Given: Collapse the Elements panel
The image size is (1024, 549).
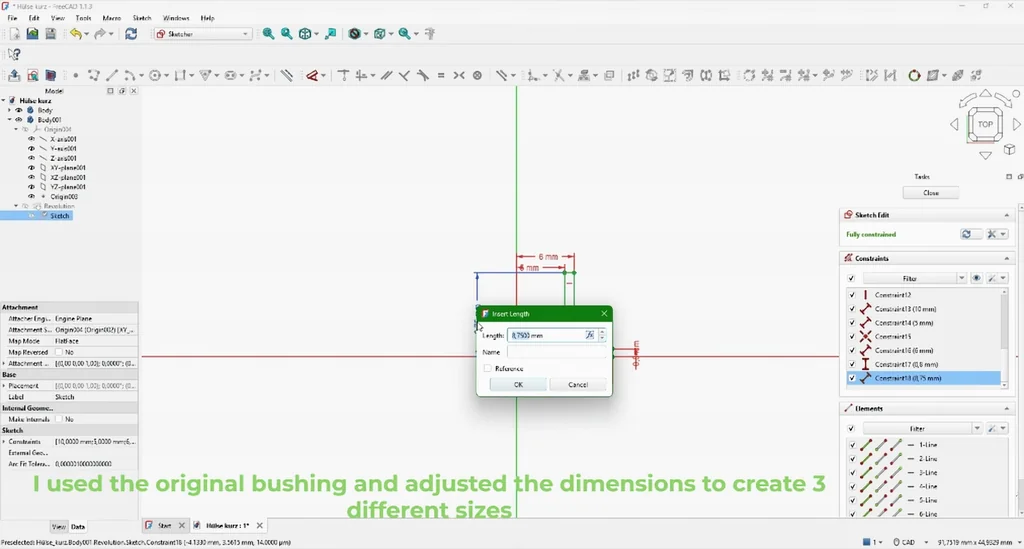Looking at the screenshot, I should (x=1006, y=408).
